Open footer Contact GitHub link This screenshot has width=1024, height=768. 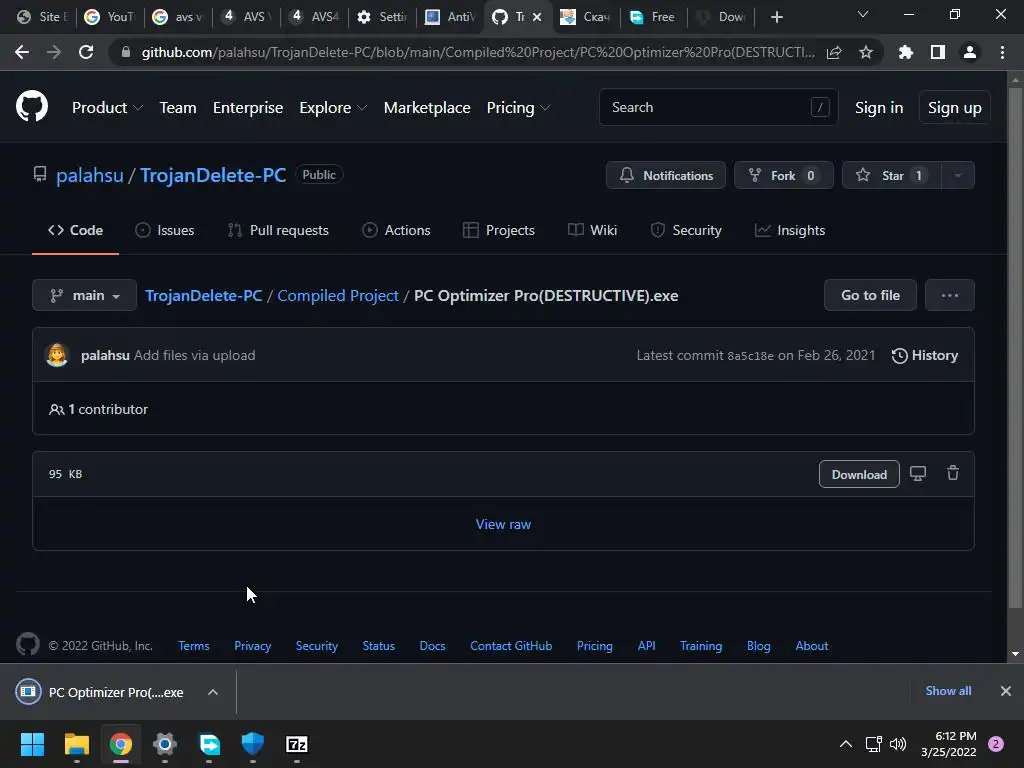(x=511, y=646)
